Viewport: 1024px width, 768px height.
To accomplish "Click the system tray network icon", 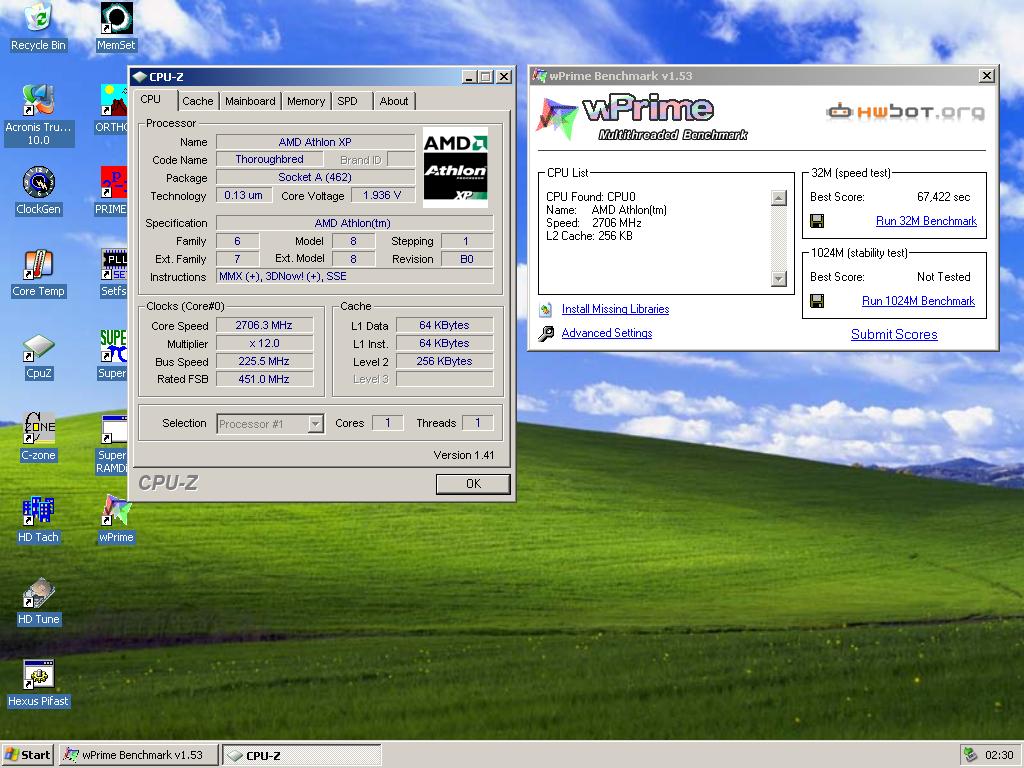I will [970, 755].
